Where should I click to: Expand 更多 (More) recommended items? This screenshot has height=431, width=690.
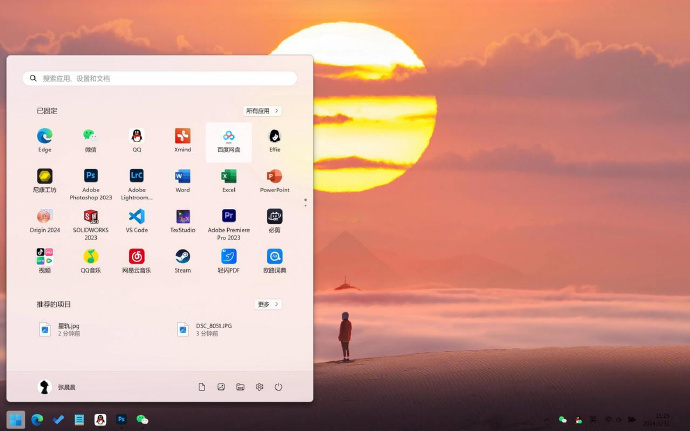tap(267, 304)
